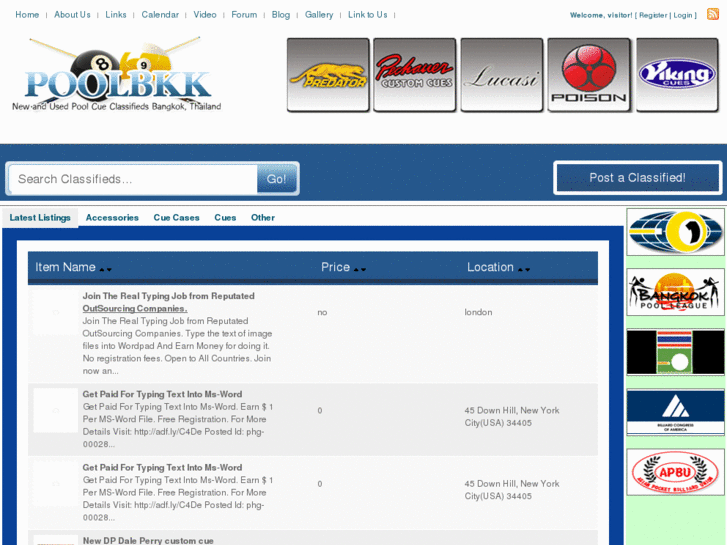Open the Viking Cues banner
The image size is (727, 545).
pos(677,75)
